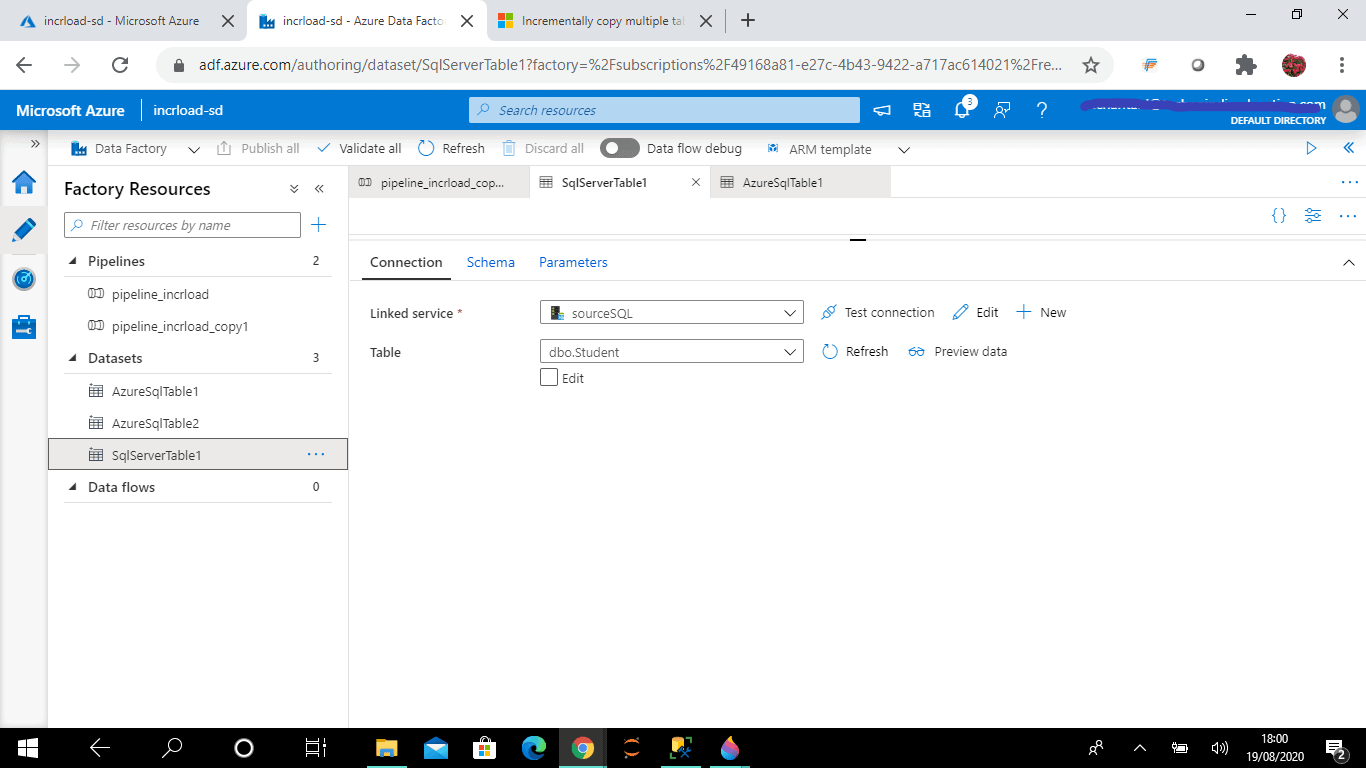Switch to the Schema tab
1366x768 pixels.
pos(491,262)
